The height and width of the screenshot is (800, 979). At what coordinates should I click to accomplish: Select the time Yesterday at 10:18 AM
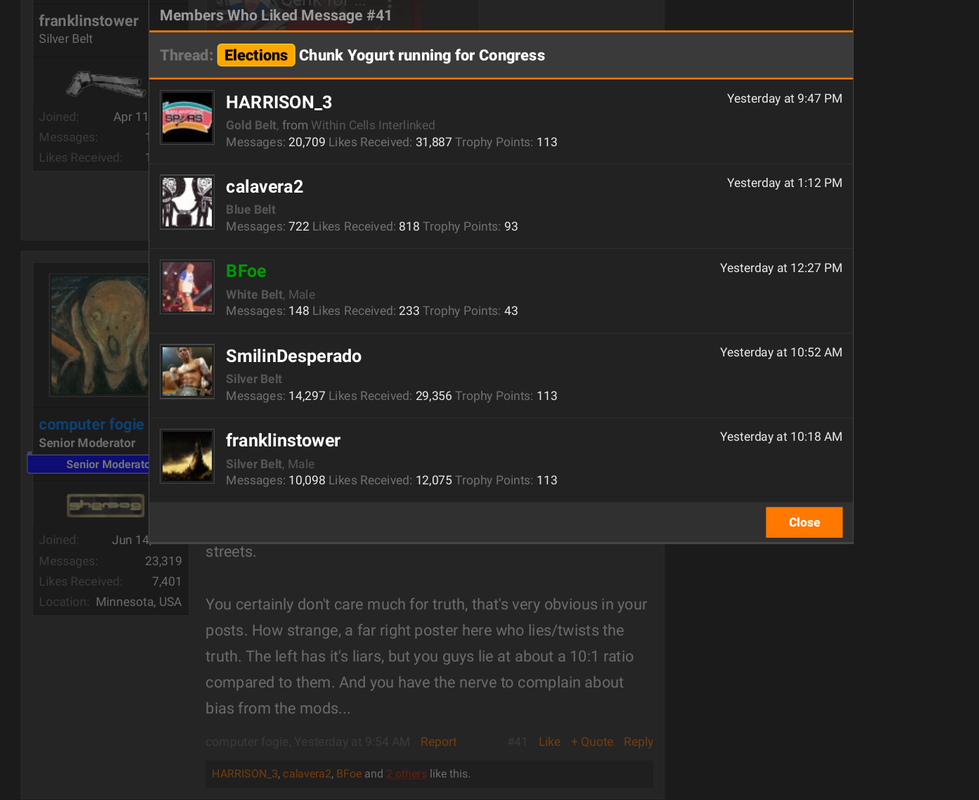click(780, 437)
